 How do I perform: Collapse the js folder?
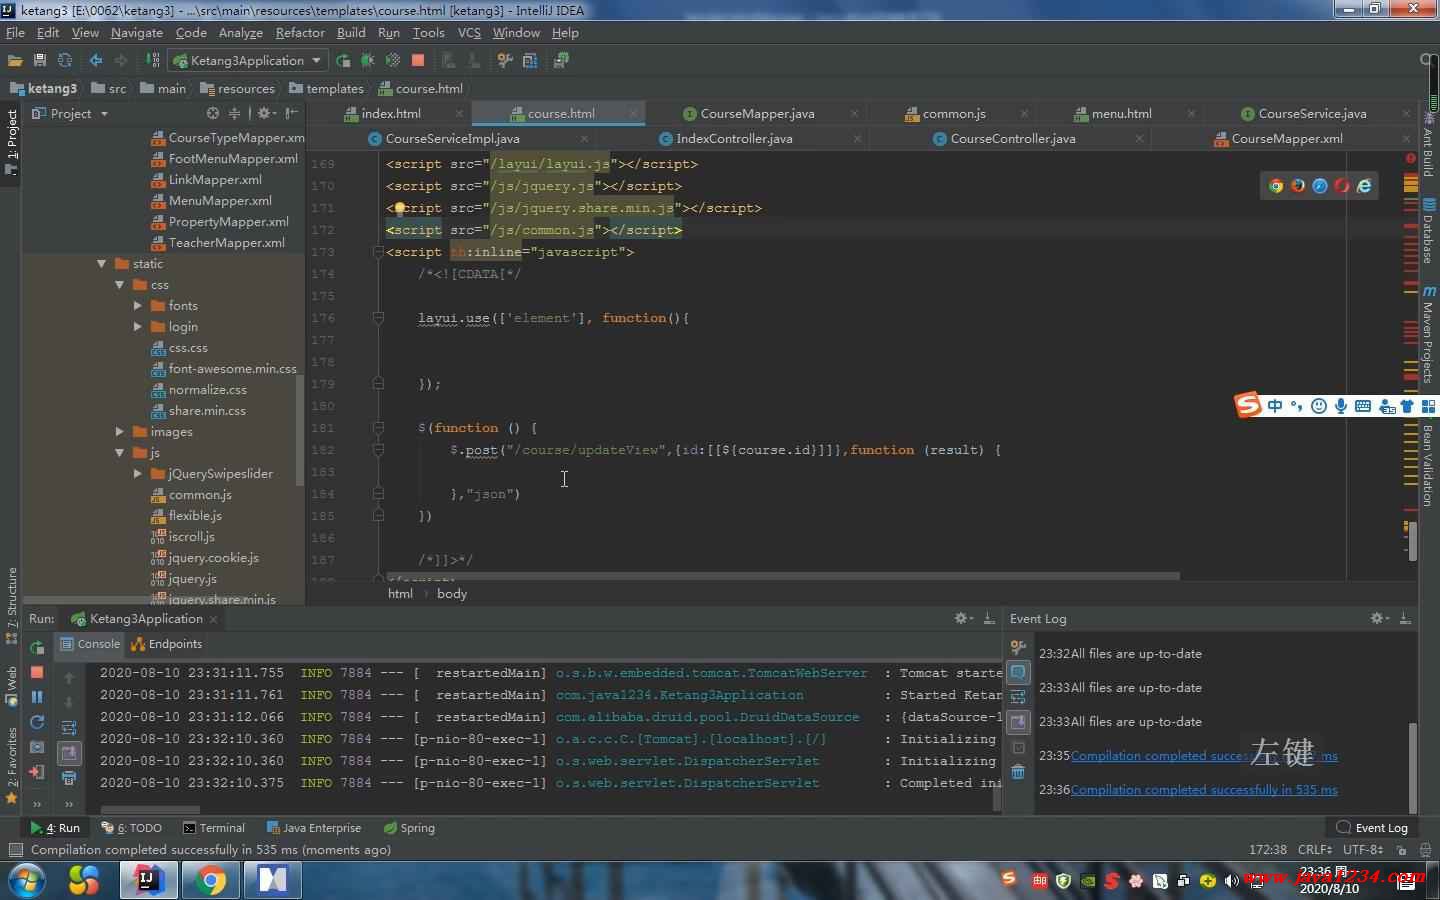click(x=119, y=453)
